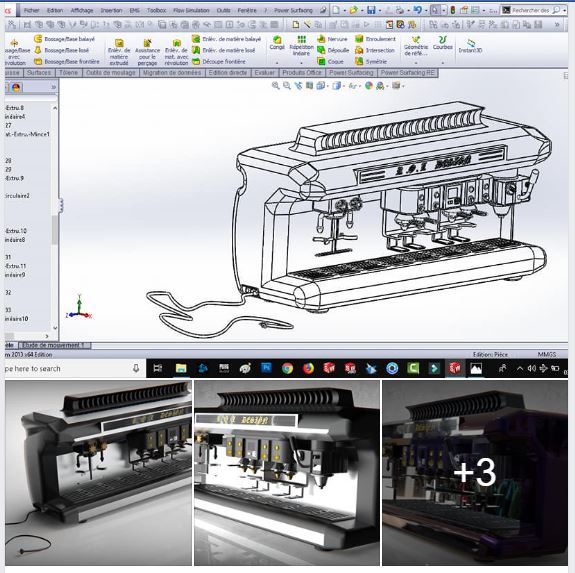
Task: Open the dropdown arrow beside Undo
Action: [x=426, y=11]
